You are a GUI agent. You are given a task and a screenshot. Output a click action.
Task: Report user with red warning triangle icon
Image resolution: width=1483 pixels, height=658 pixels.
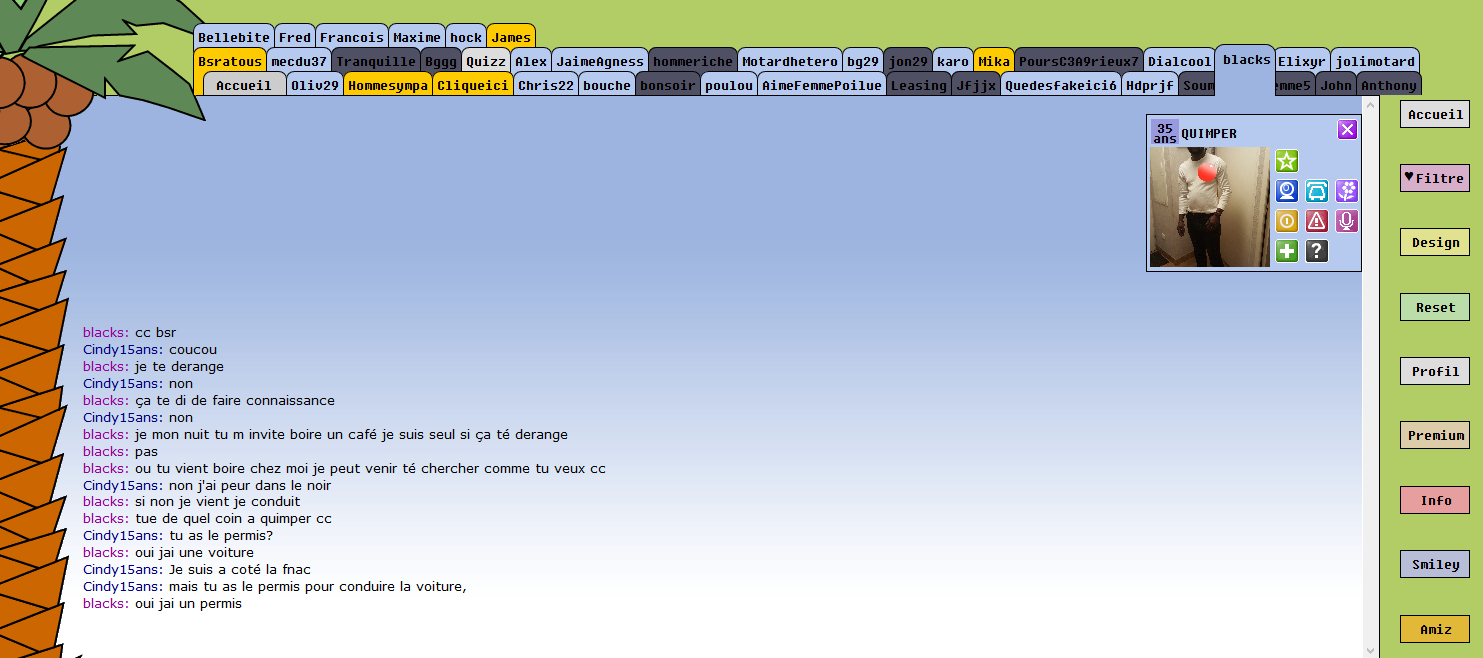(1317, 221)
